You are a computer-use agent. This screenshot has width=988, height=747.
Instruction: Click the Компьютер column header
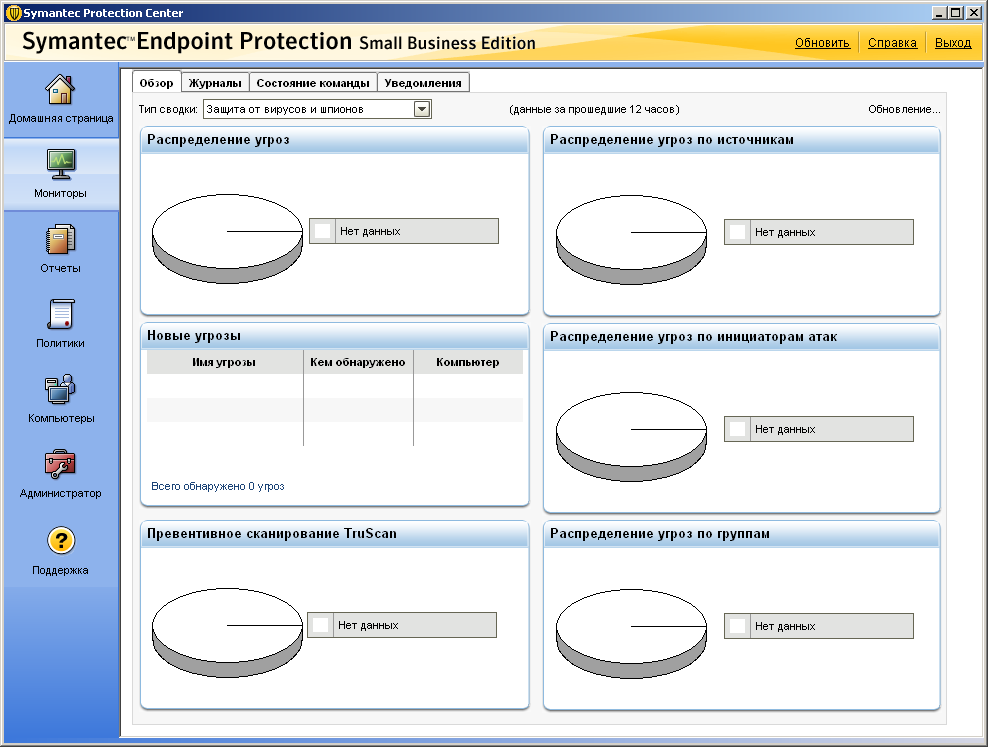(468, 362)
